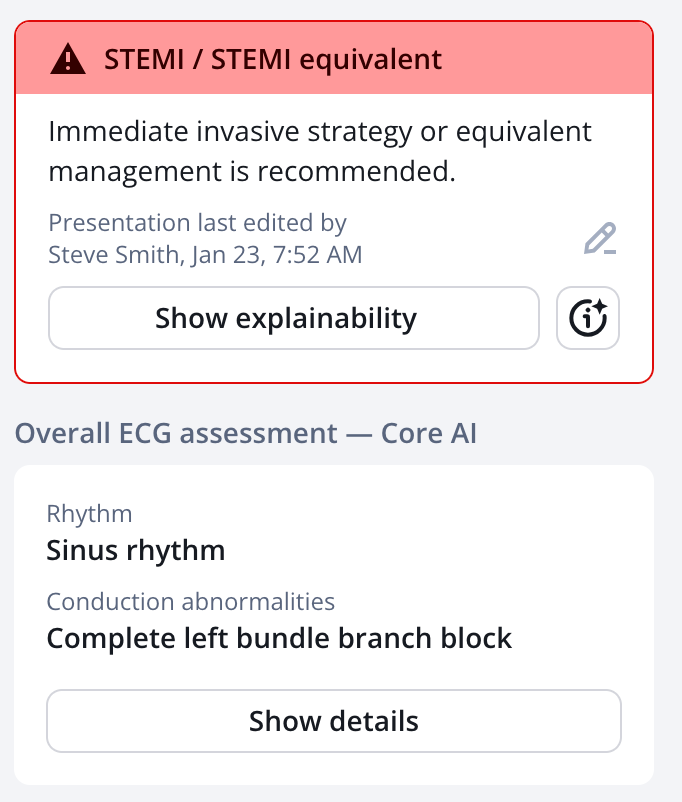Click the warning triangle icon
682x802 pixels.
point(68,59)
